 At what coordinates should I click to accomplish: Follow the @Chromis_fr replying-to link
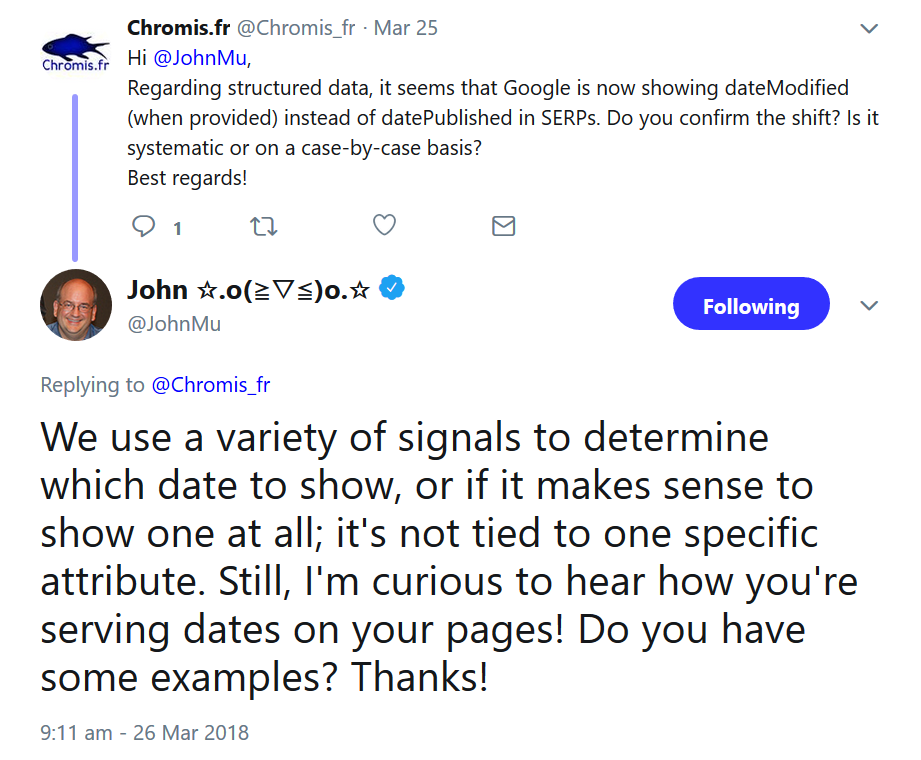point(210,385)
